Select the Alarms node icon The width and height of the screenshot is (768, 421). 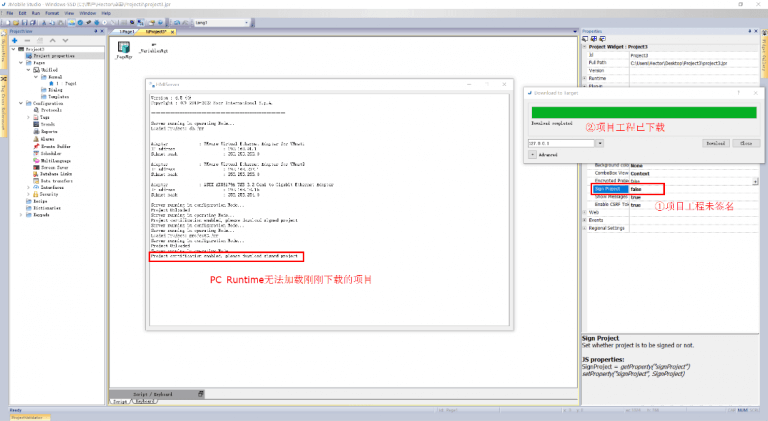click(36, 138)
